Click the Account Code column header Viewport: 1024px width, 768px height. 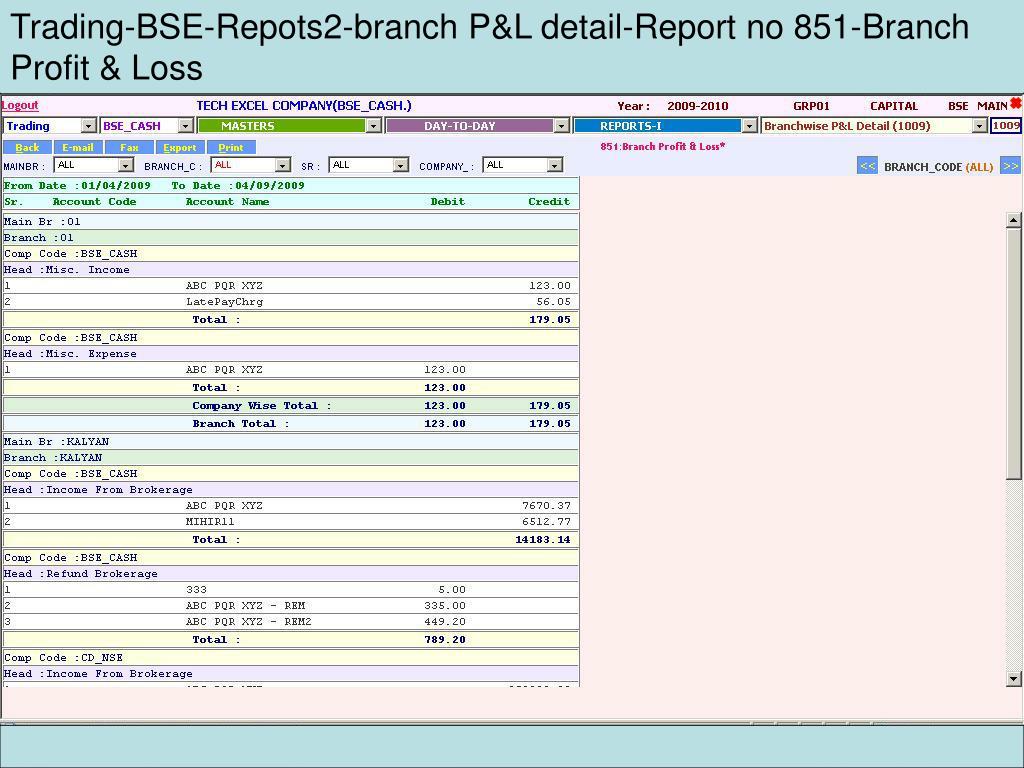(94, 202)
